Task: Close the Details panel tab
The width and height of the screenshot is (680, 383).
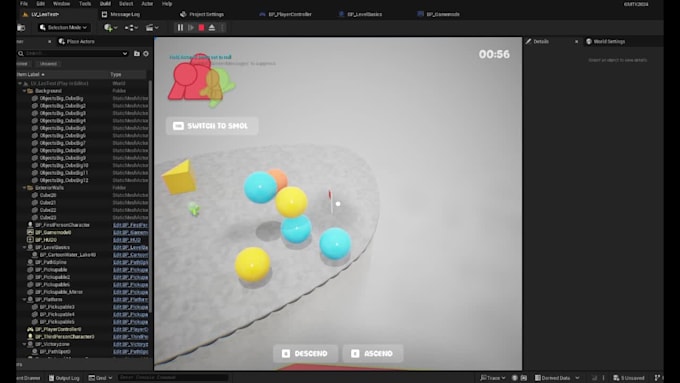Action: 576,42
